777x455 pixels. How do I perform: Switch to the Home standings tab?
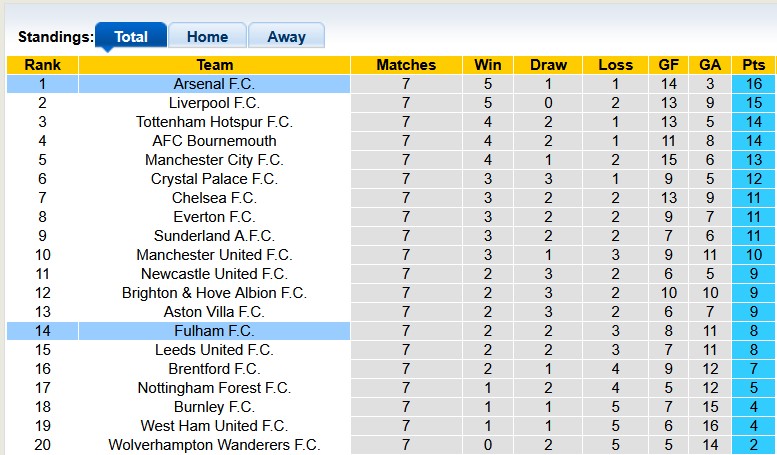point(207,37)
